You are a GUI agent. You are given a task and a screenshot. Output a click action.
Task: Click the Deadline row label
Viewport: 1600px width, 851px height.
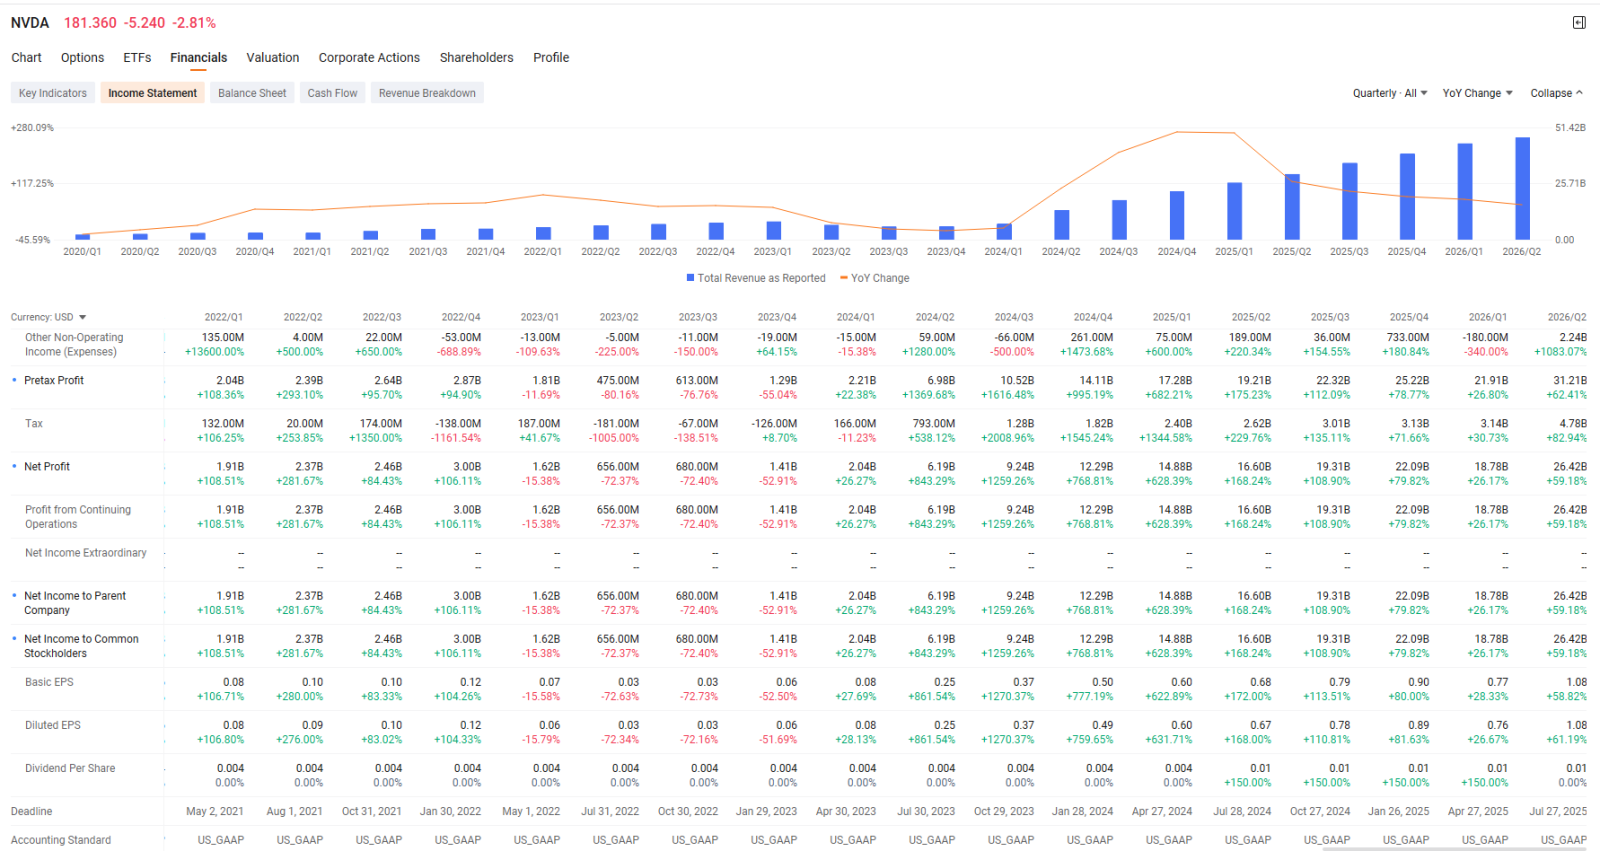pos(32,811)
